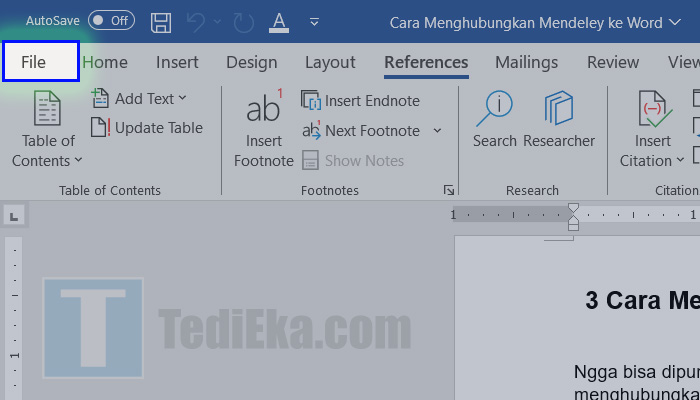
Task: Click the Insert Endnote label
Action: [372, 101]
